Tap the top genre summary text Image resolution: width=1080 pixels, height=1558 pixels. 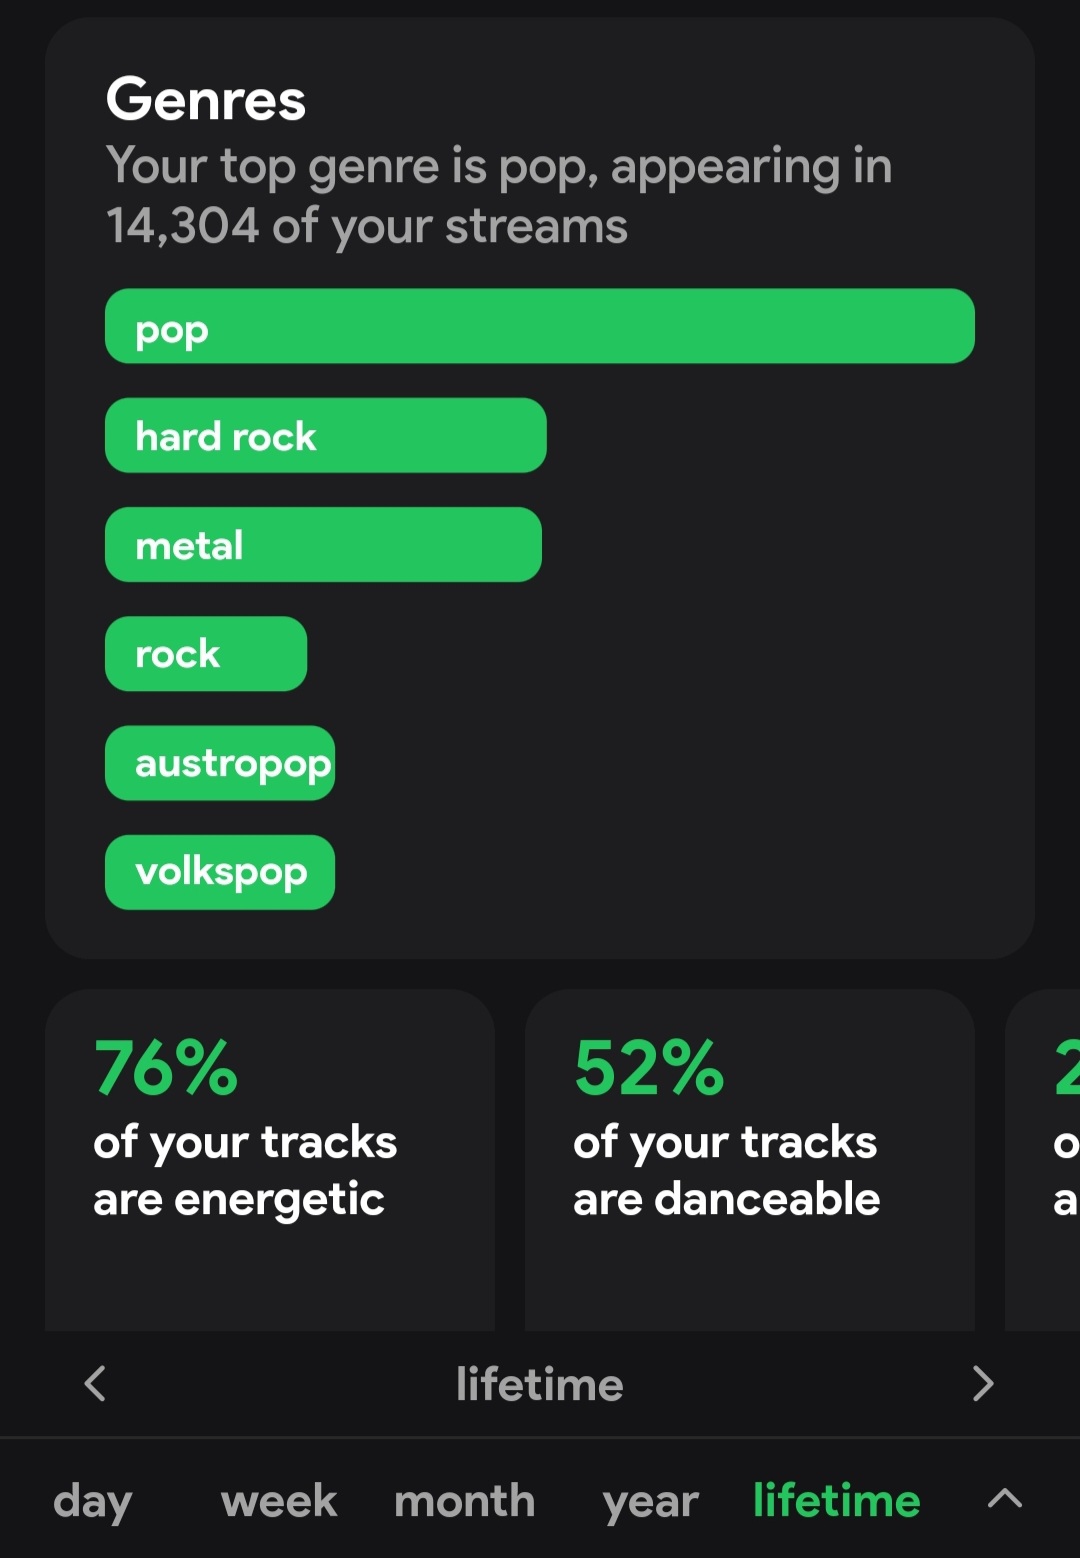coord(498,196)
